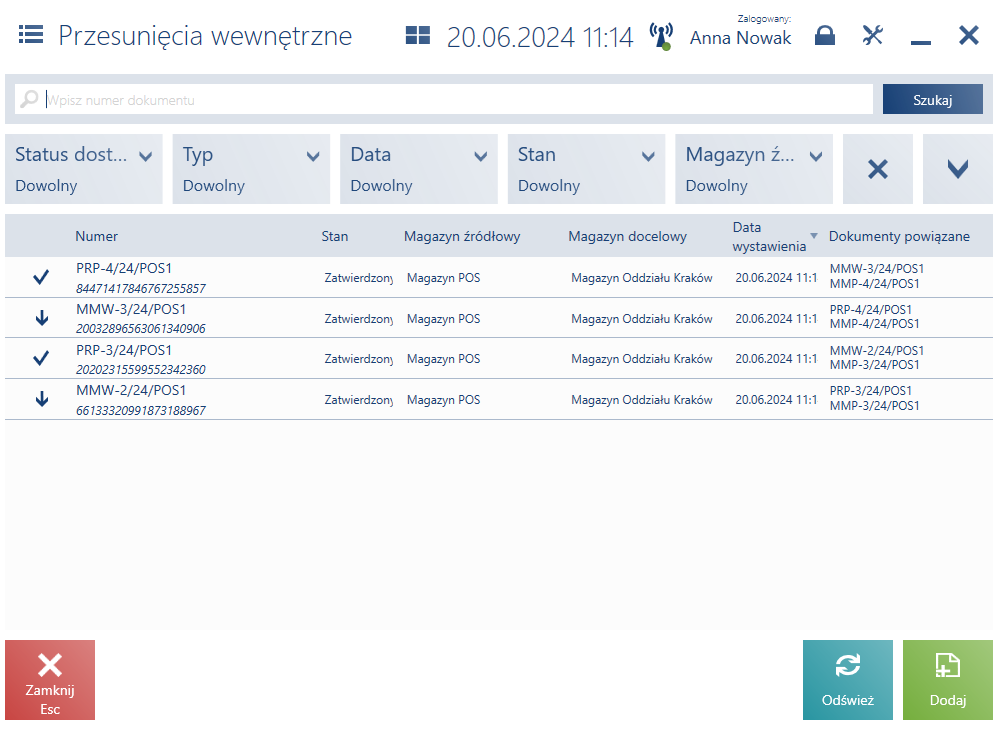Sort by Data wystawienia column header
Screen dimensions: 999x730
pos(769,236)
